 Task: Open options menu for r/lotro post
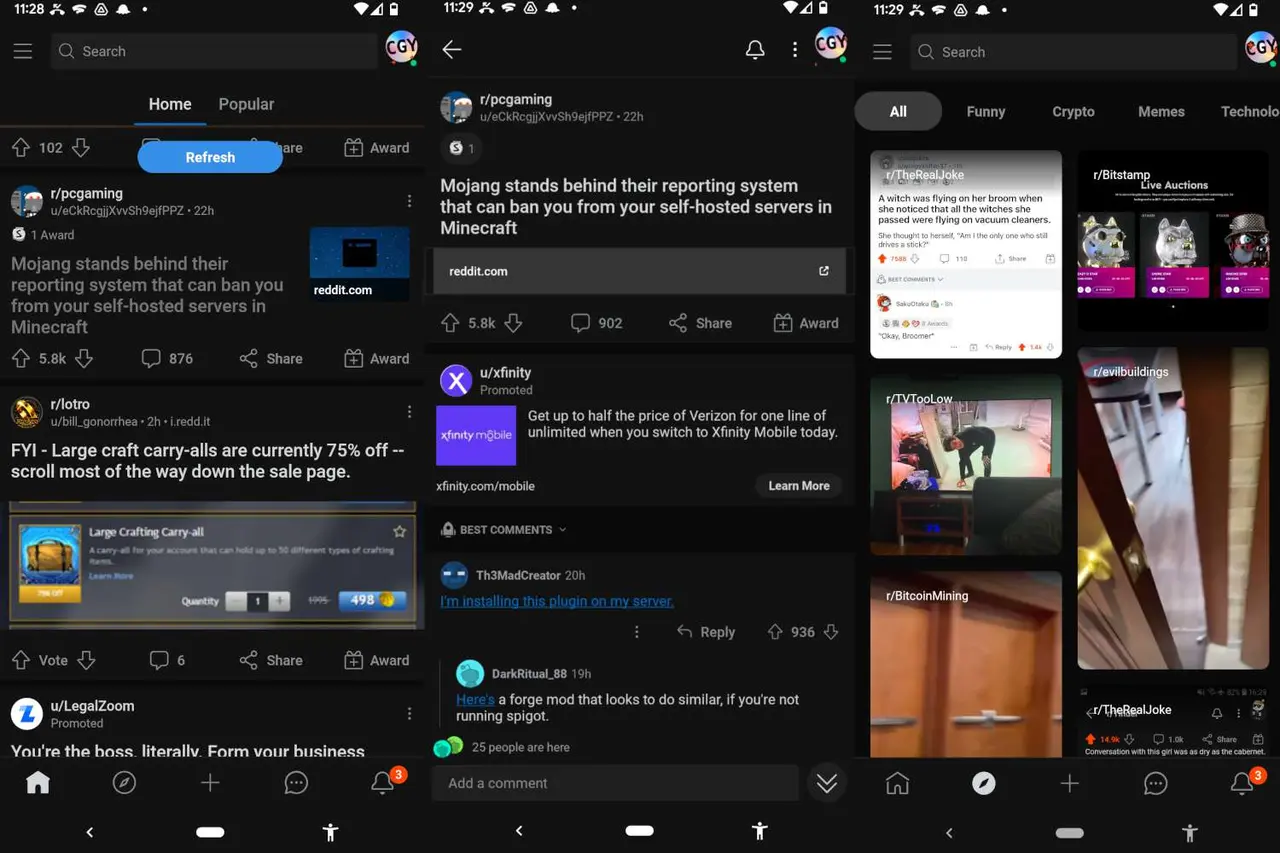(x=409, y=412)
